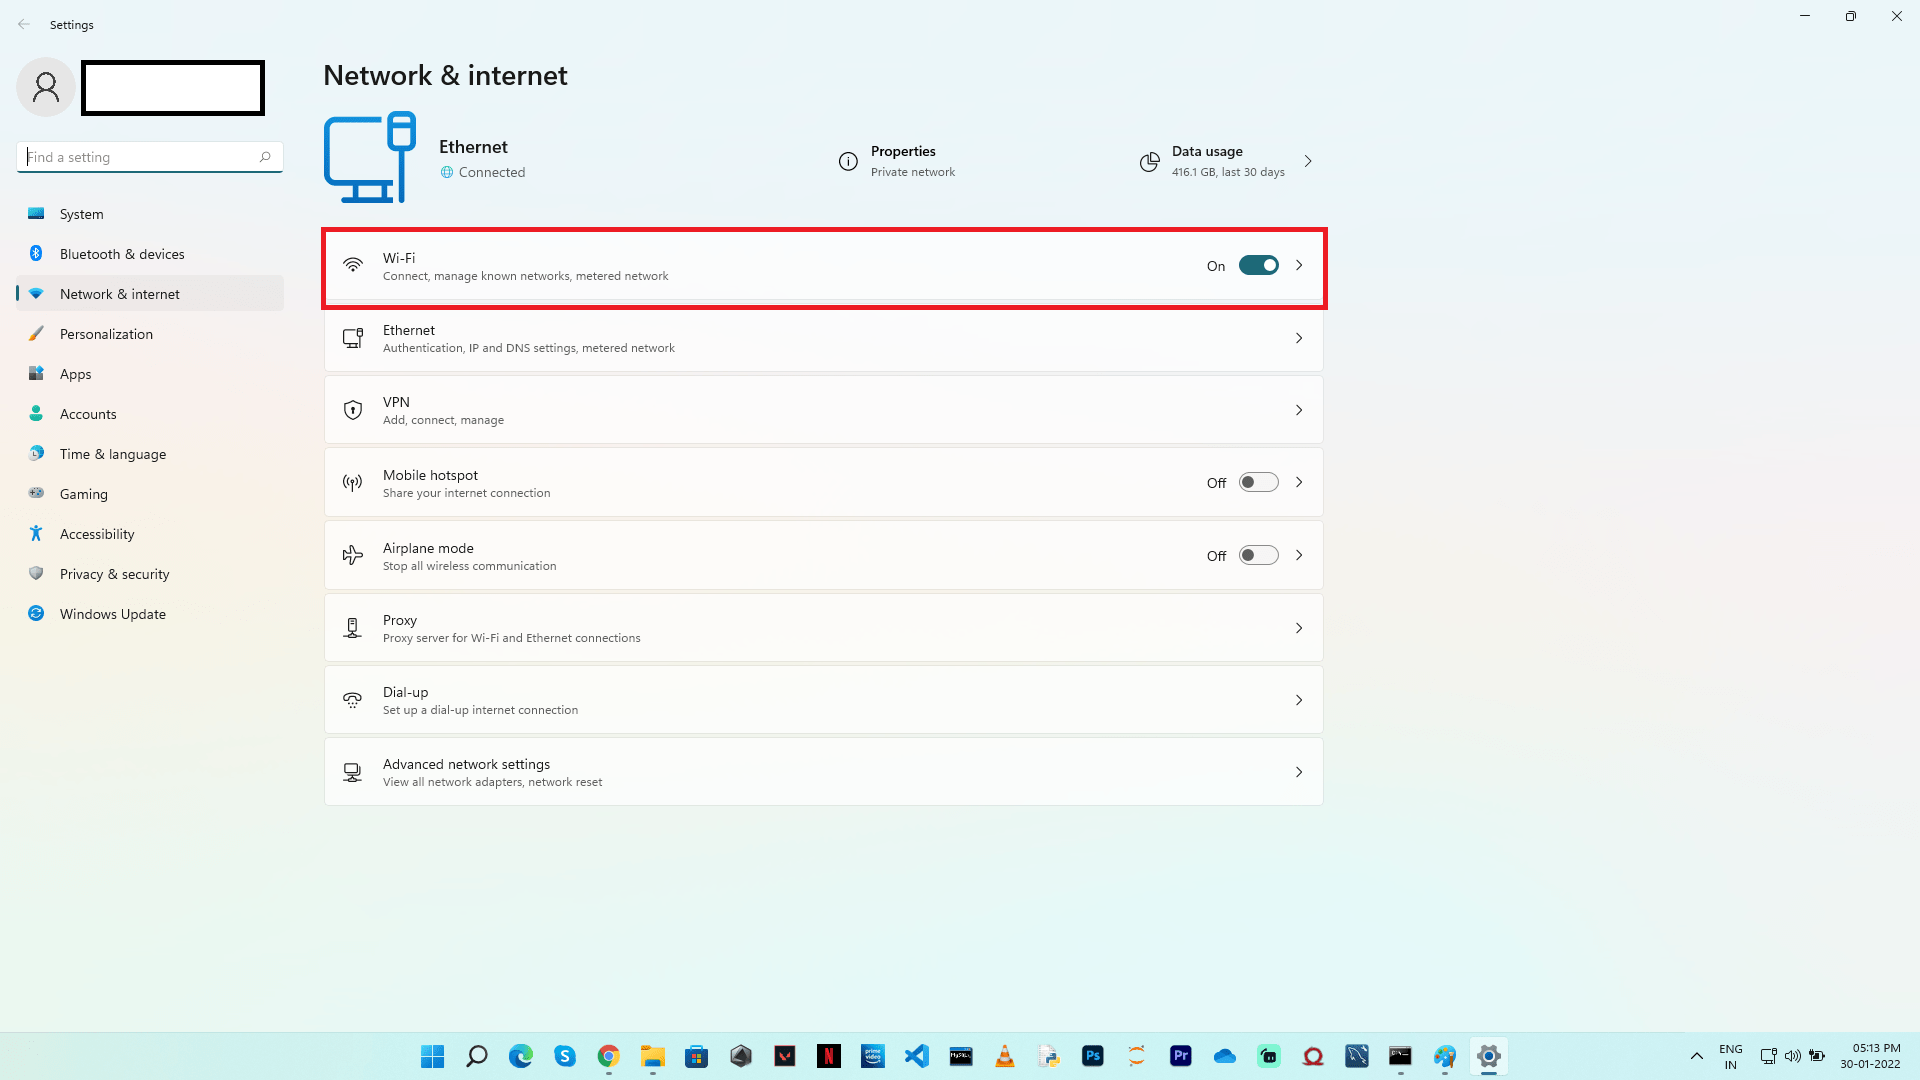Enable Mobile hotspot
Screen dimensions: 1920x1080
pos(1258,481)
